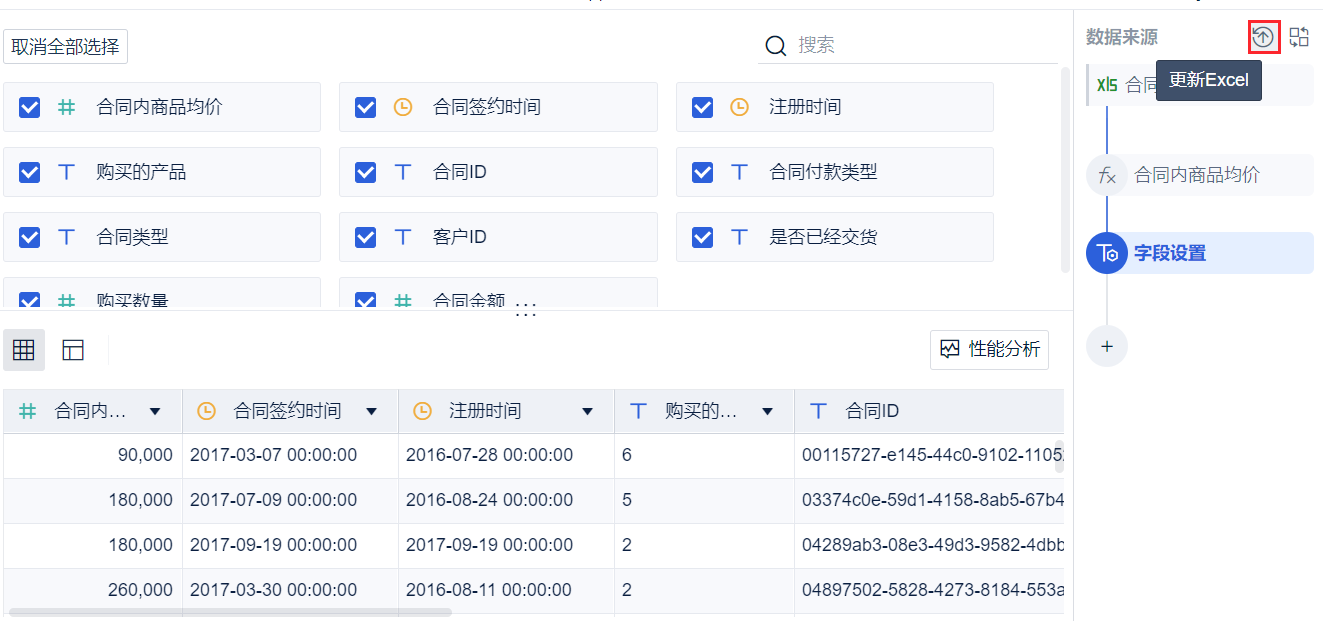Click text type icon of 合同ID field

pos(403,172)
